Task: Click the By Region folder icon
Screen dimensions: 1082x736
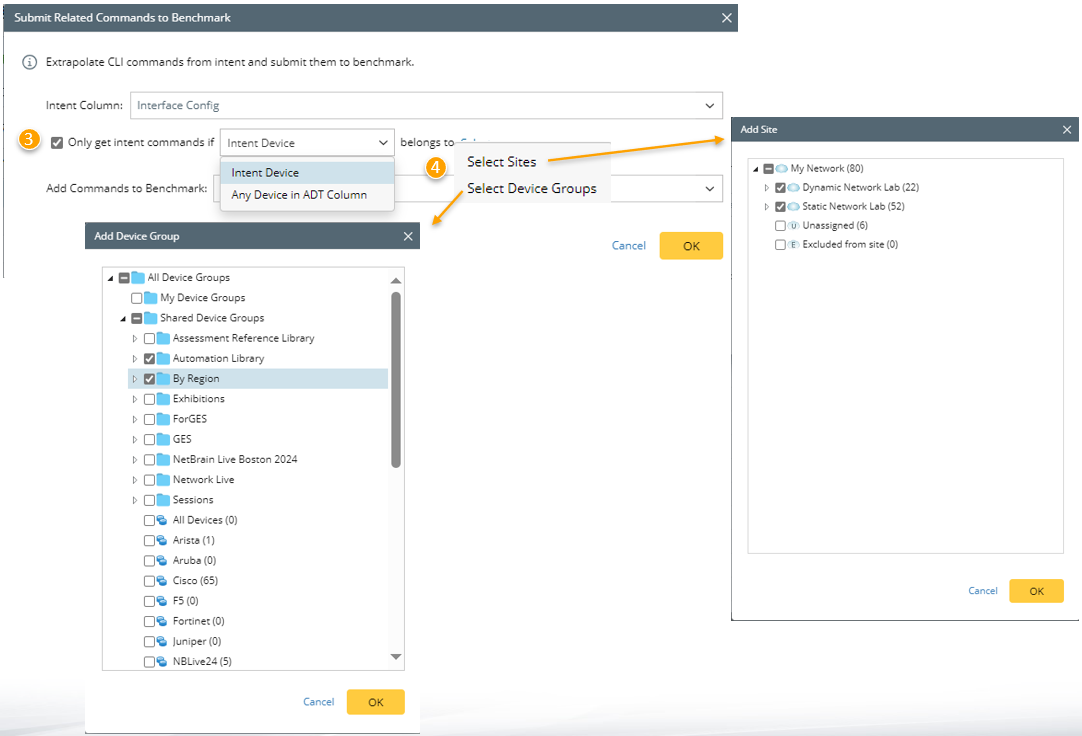Action: pos(163,379)
